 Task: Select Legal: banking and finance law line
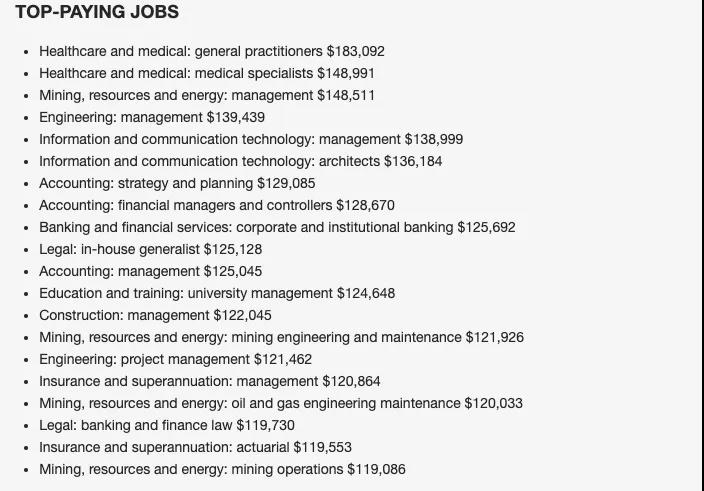[166, 425]
